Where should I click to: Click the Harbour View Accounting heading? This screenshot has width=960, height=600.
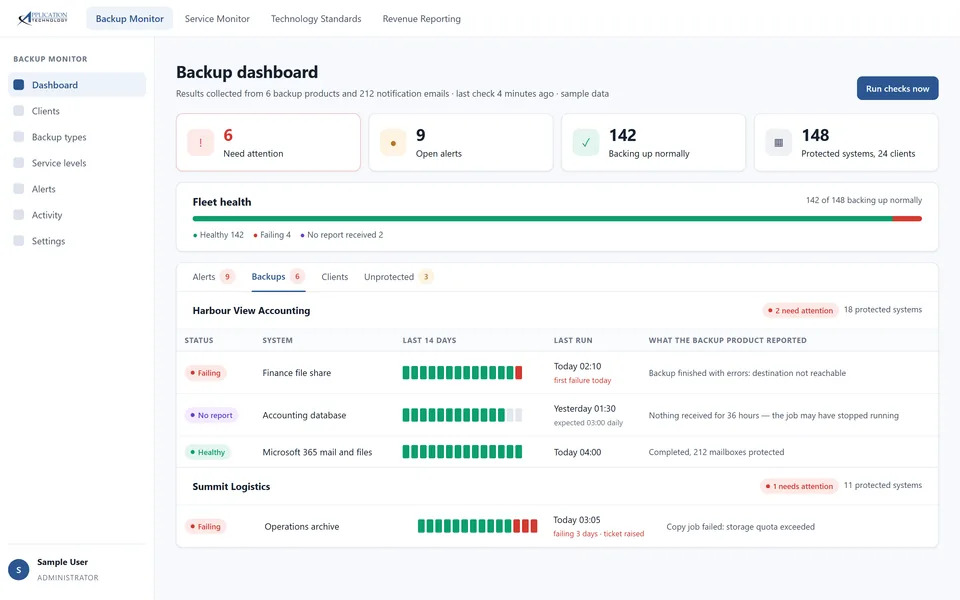251,310
